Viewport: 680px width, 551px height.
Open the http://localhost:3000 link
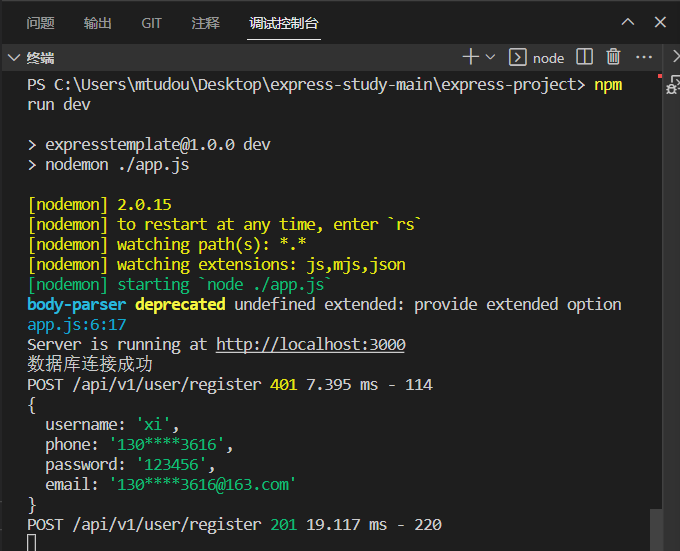[x=310, y=345]
